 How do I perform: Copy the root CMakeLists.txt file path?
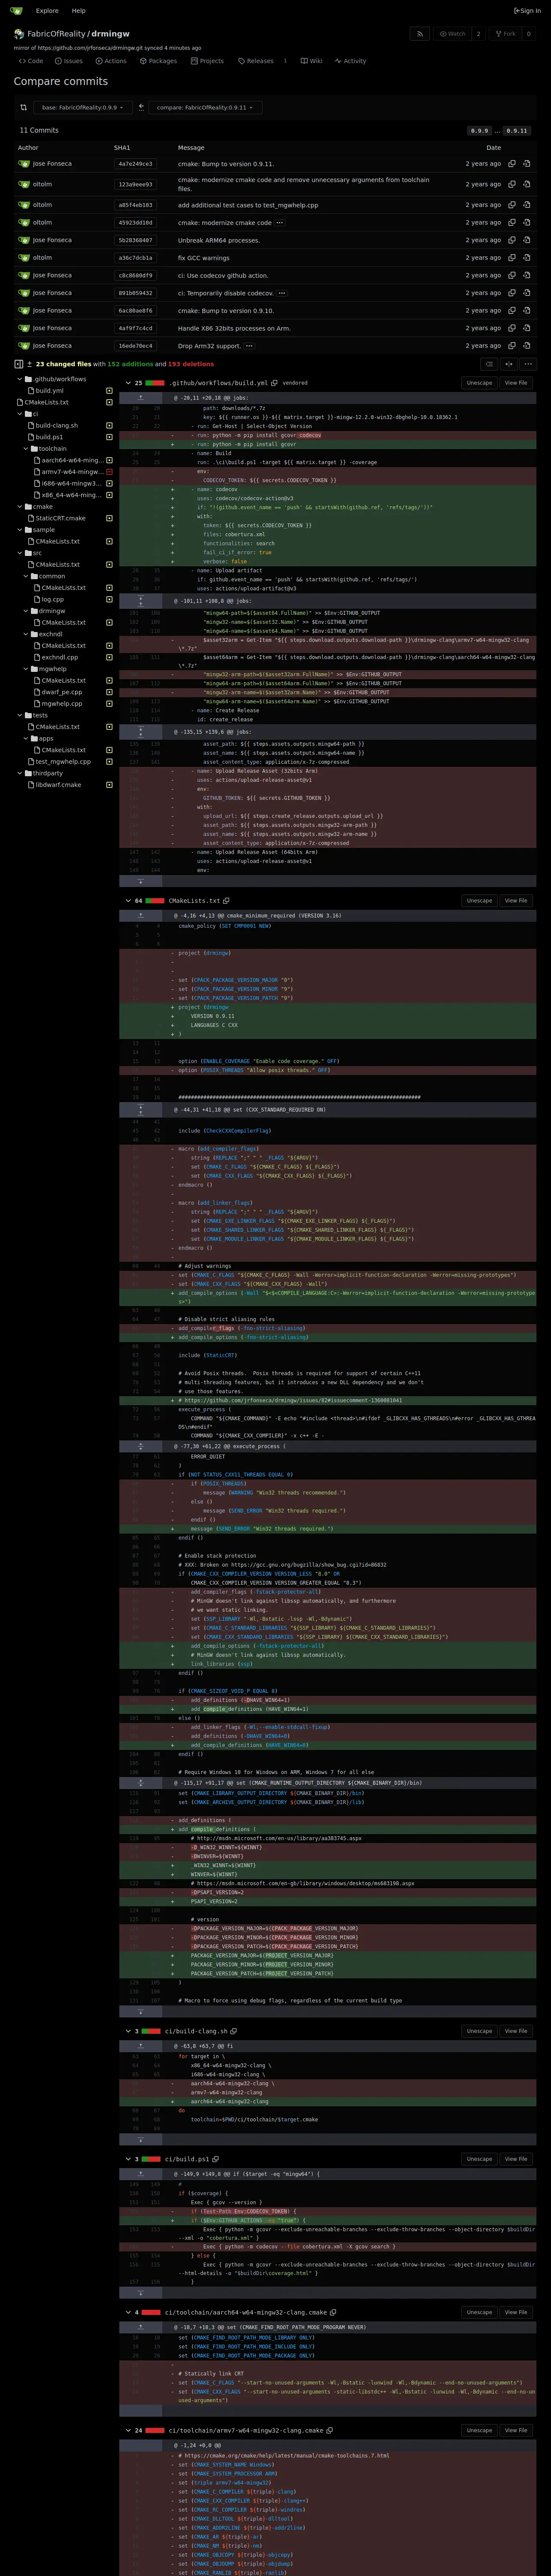227,901
